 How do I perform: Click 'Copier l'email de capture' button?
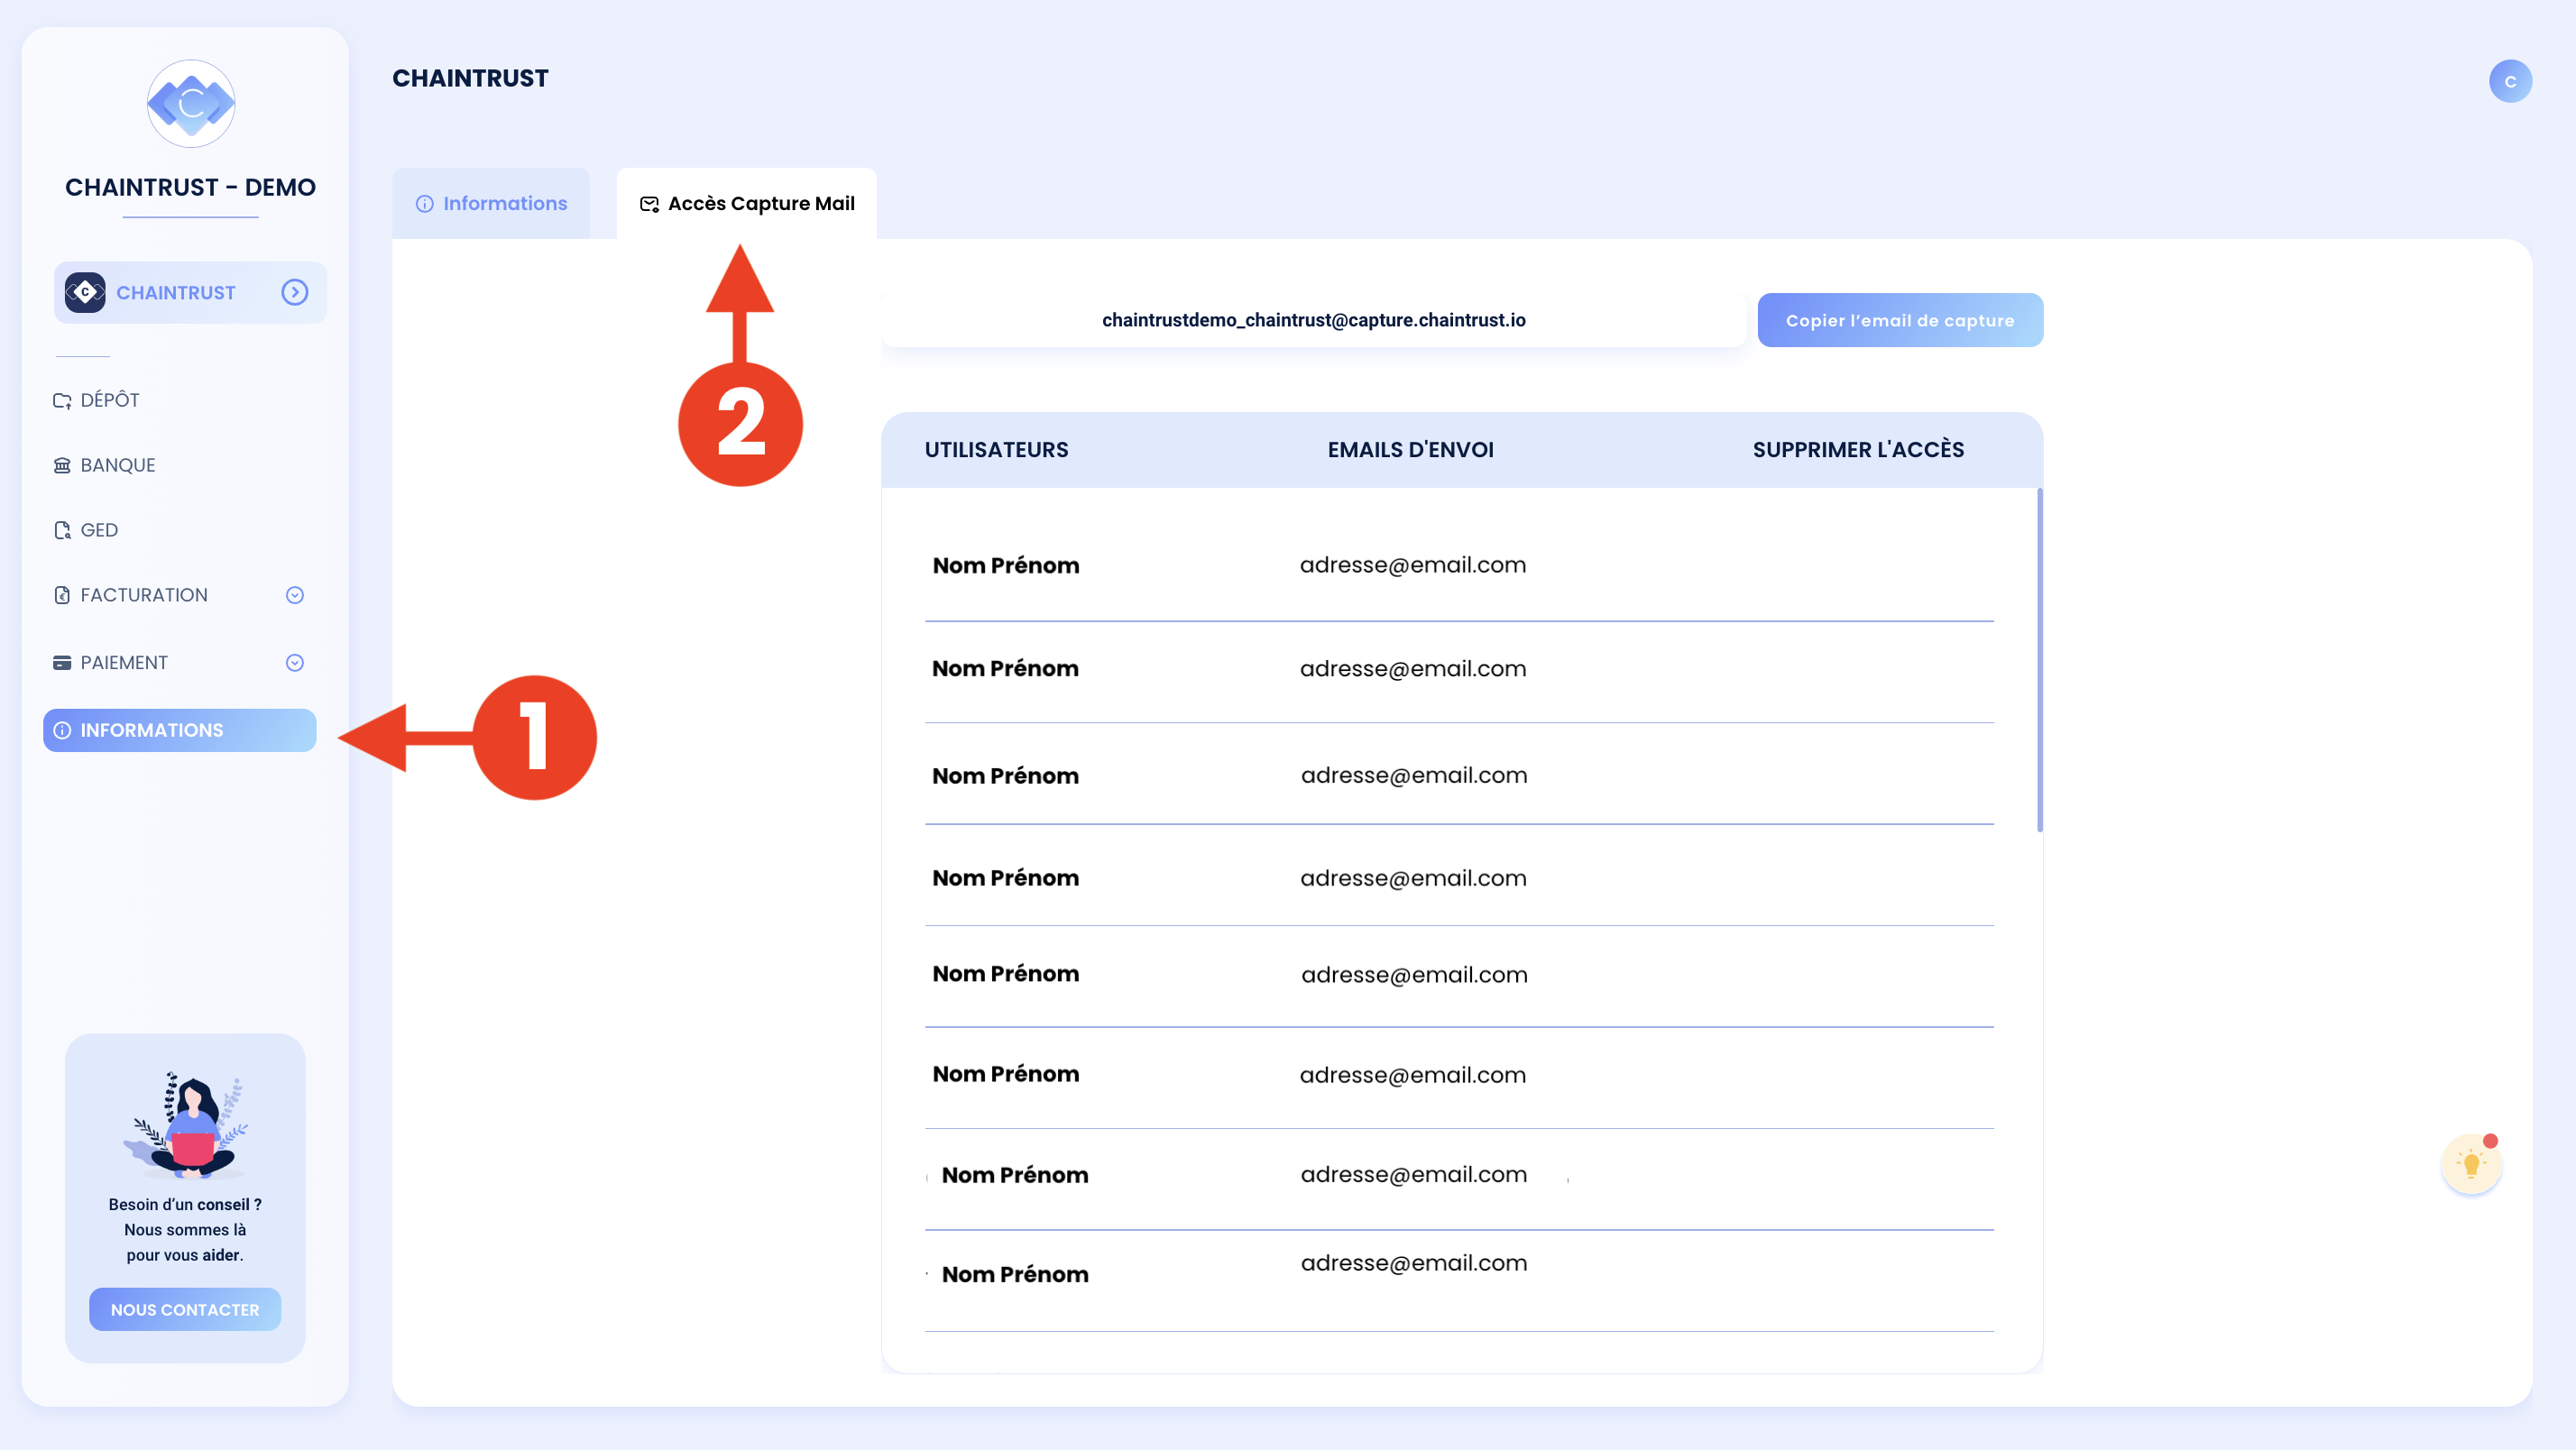tap(1900, 320)
